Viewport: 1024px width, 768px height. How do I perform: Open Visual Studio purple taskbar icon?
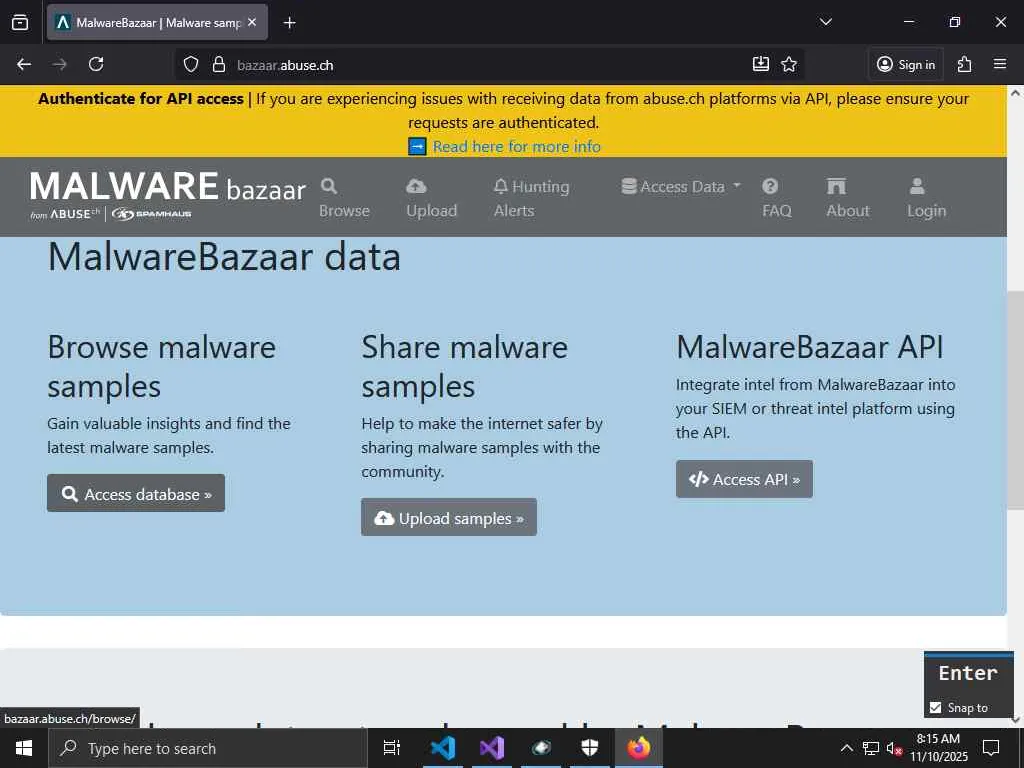(492, 748)
